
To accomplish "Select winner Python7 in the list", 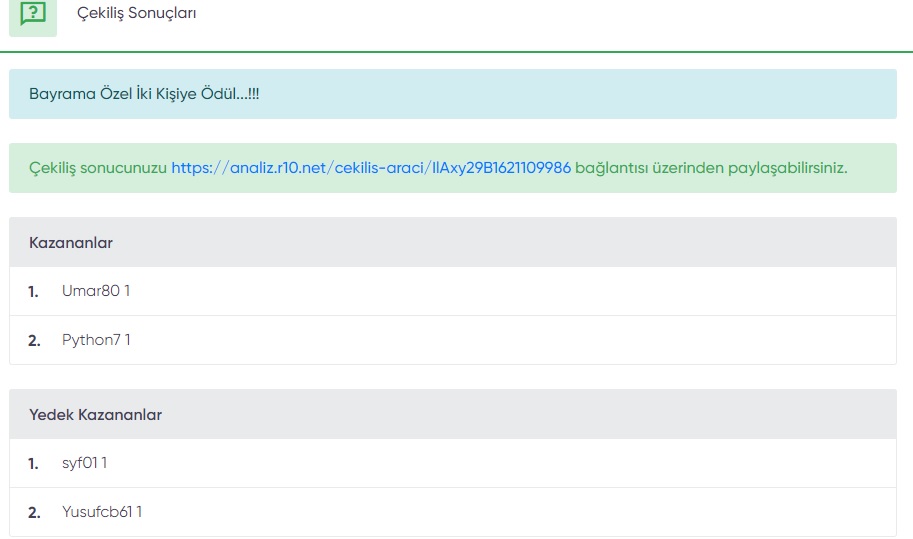I will point(91,340).
